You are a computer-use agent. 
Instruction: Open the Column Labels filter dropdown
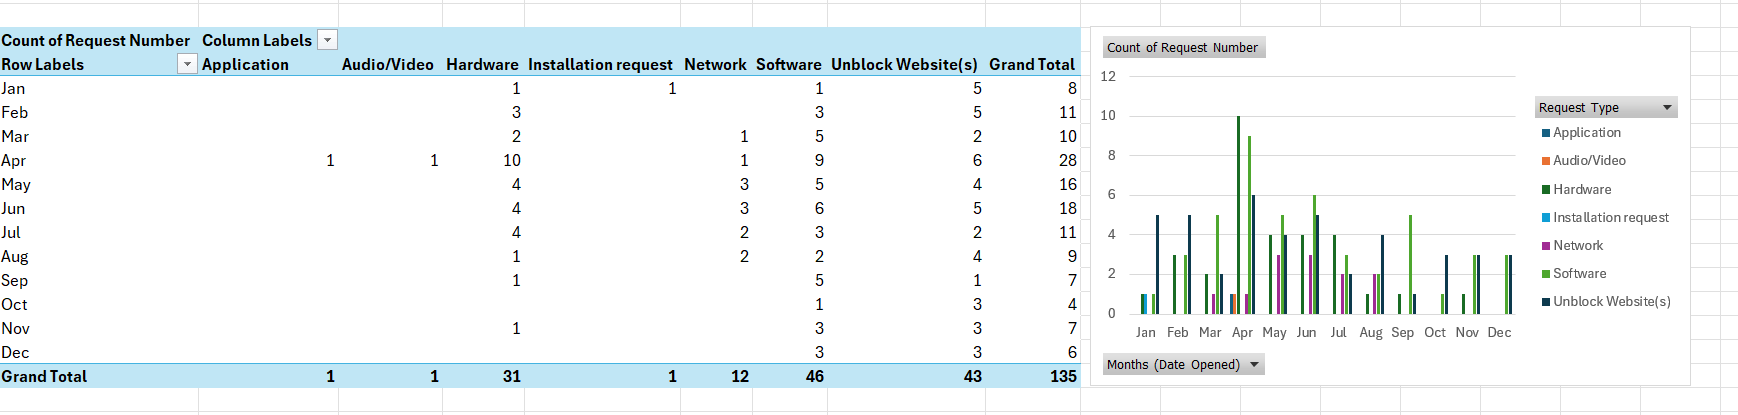click(x=327, y=40)
